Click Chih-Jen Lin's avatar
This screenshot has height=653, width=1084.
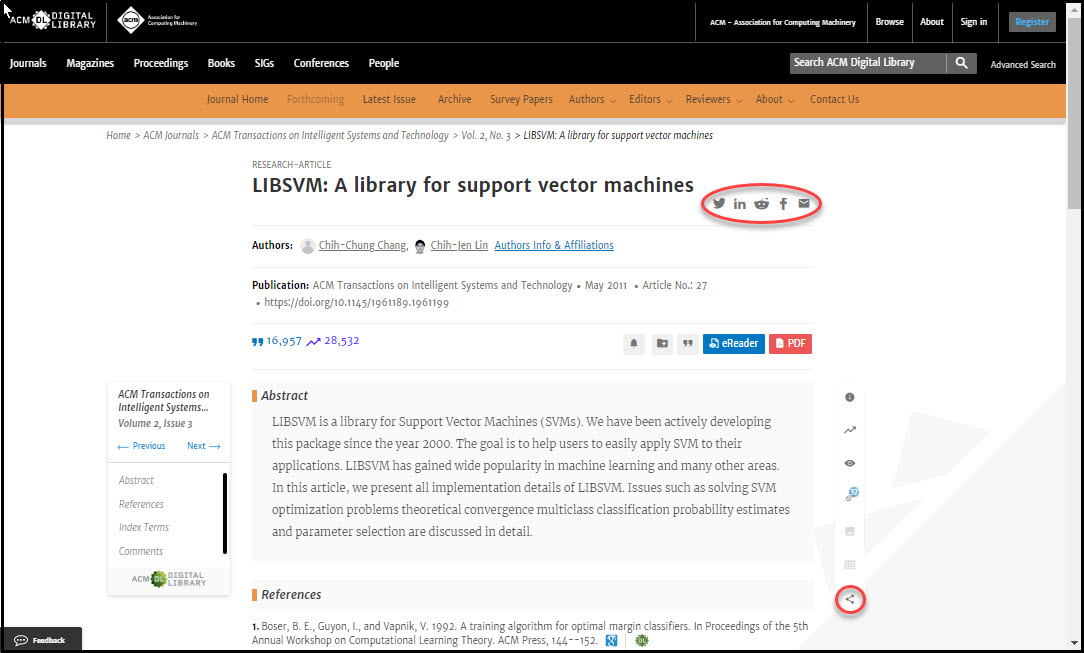pyautogui.click(x=420, y=246)
